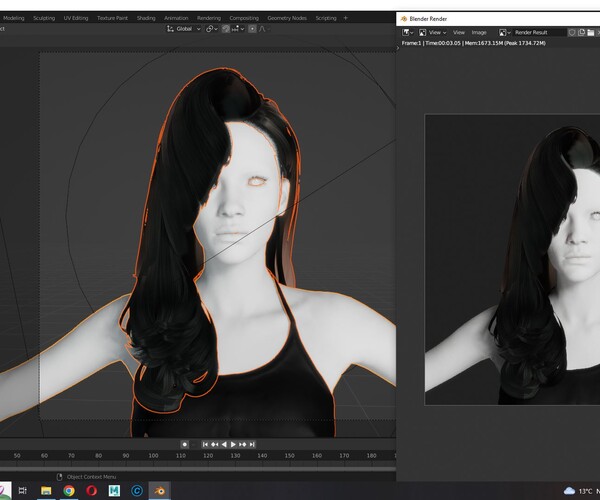Switch to the Animation workspace tab

coord(176,18)
